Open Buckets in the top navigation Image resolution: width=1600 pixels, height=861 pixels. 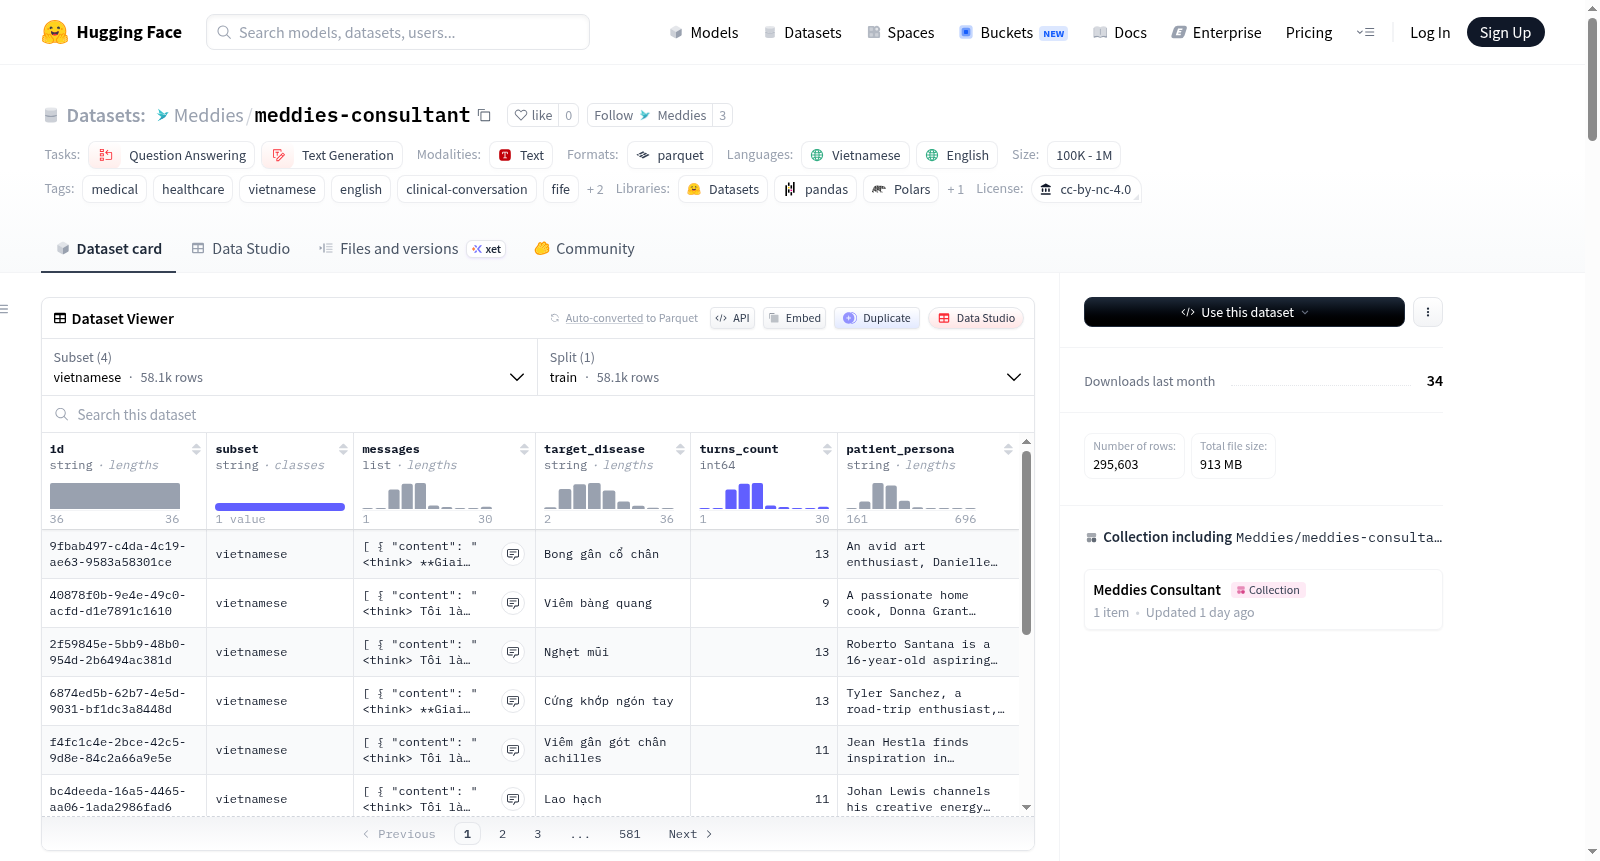[x=1013, y=33]
